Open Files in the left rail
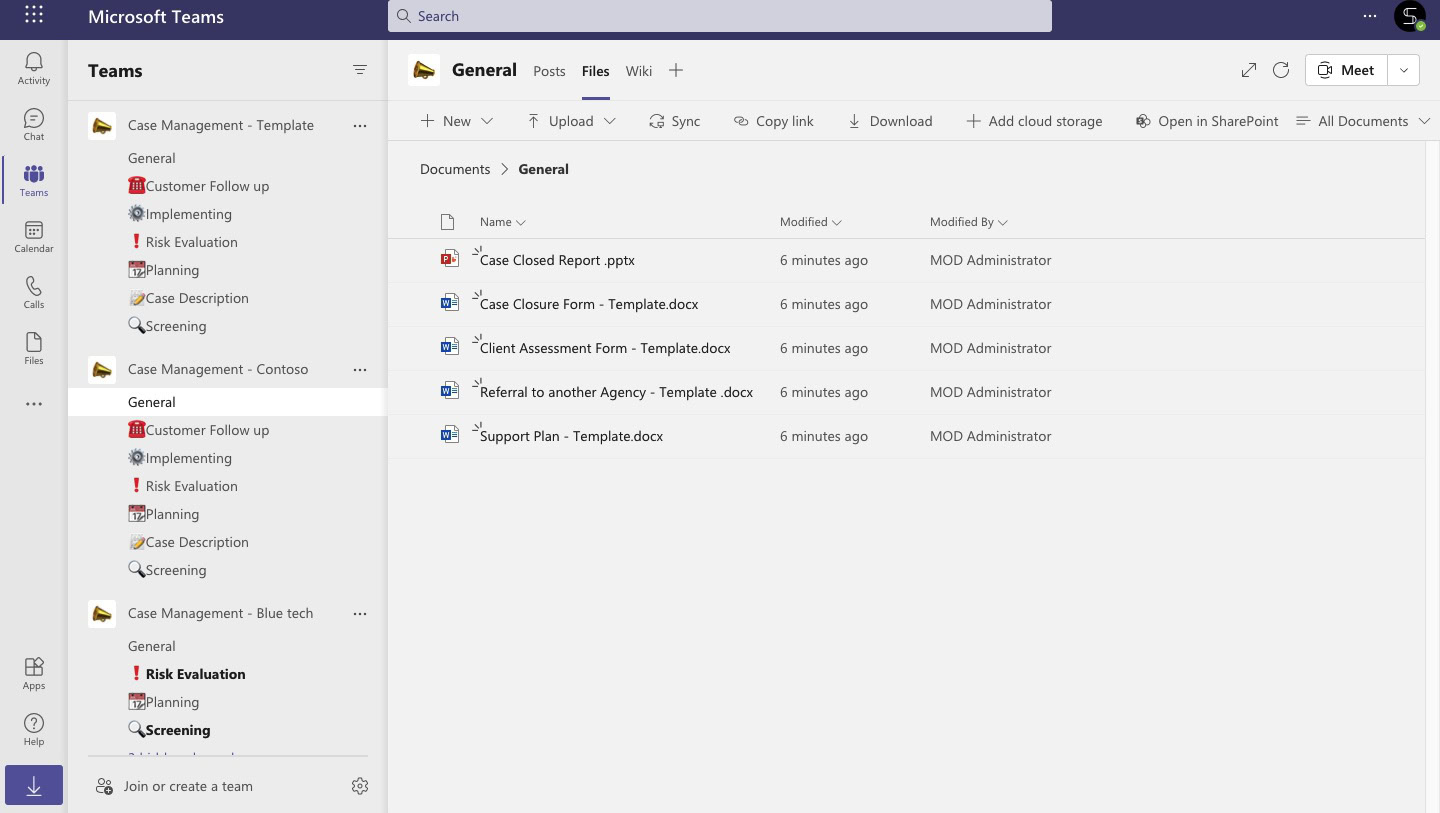The height and width of the screenshot is (813, 1440). (x=34, y=349)
